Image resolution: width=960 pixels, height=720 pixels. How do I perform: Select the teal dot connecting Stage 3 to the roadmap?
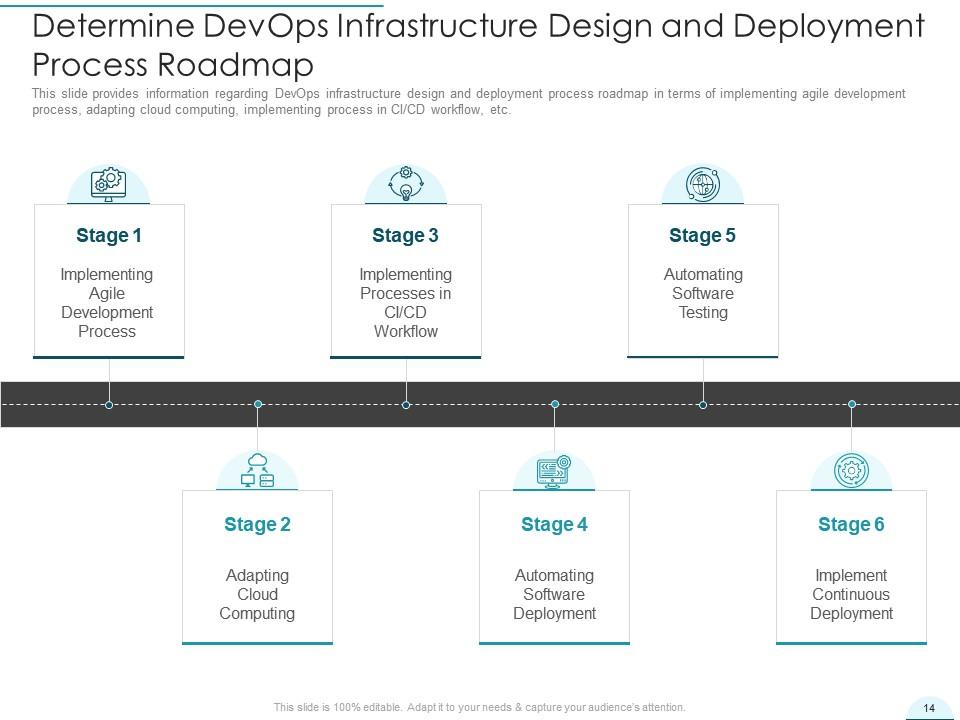(x=406, y=404)
